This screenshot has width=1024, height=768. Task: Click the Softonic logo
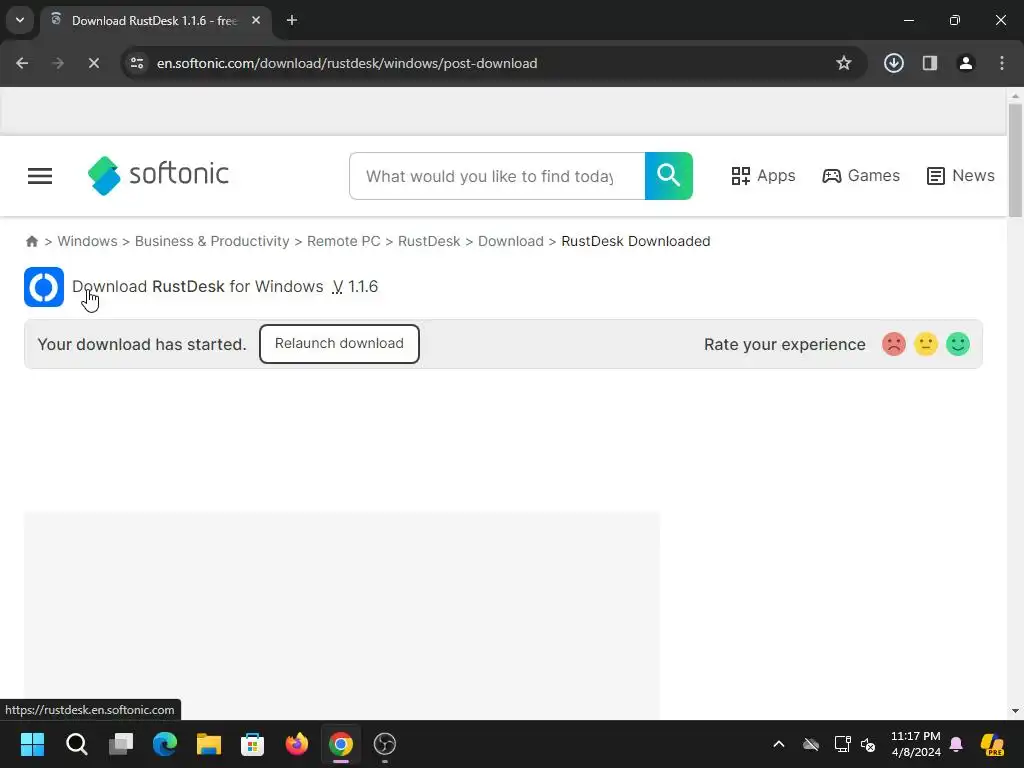click(159, 175)
